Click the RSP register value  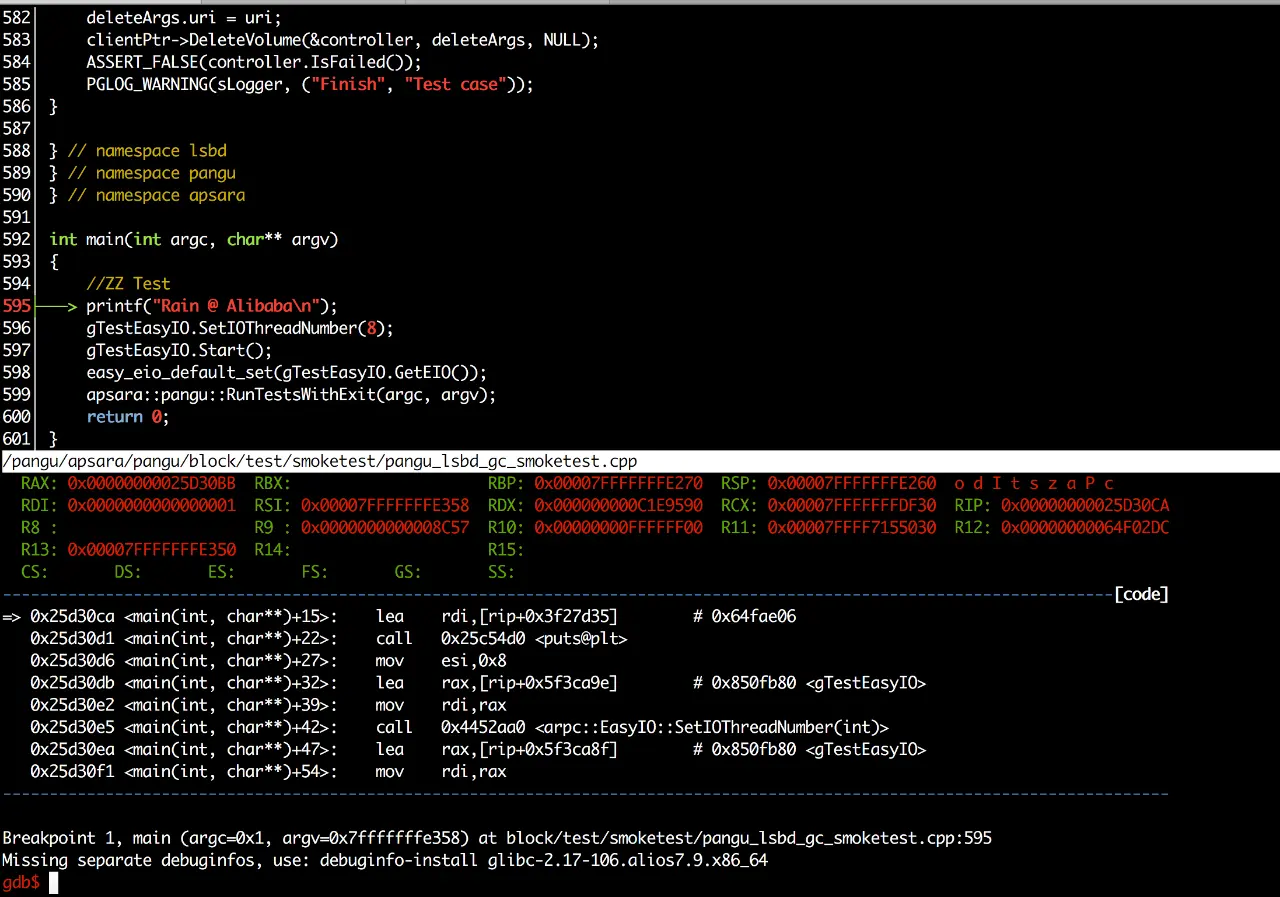coord(852,484)
